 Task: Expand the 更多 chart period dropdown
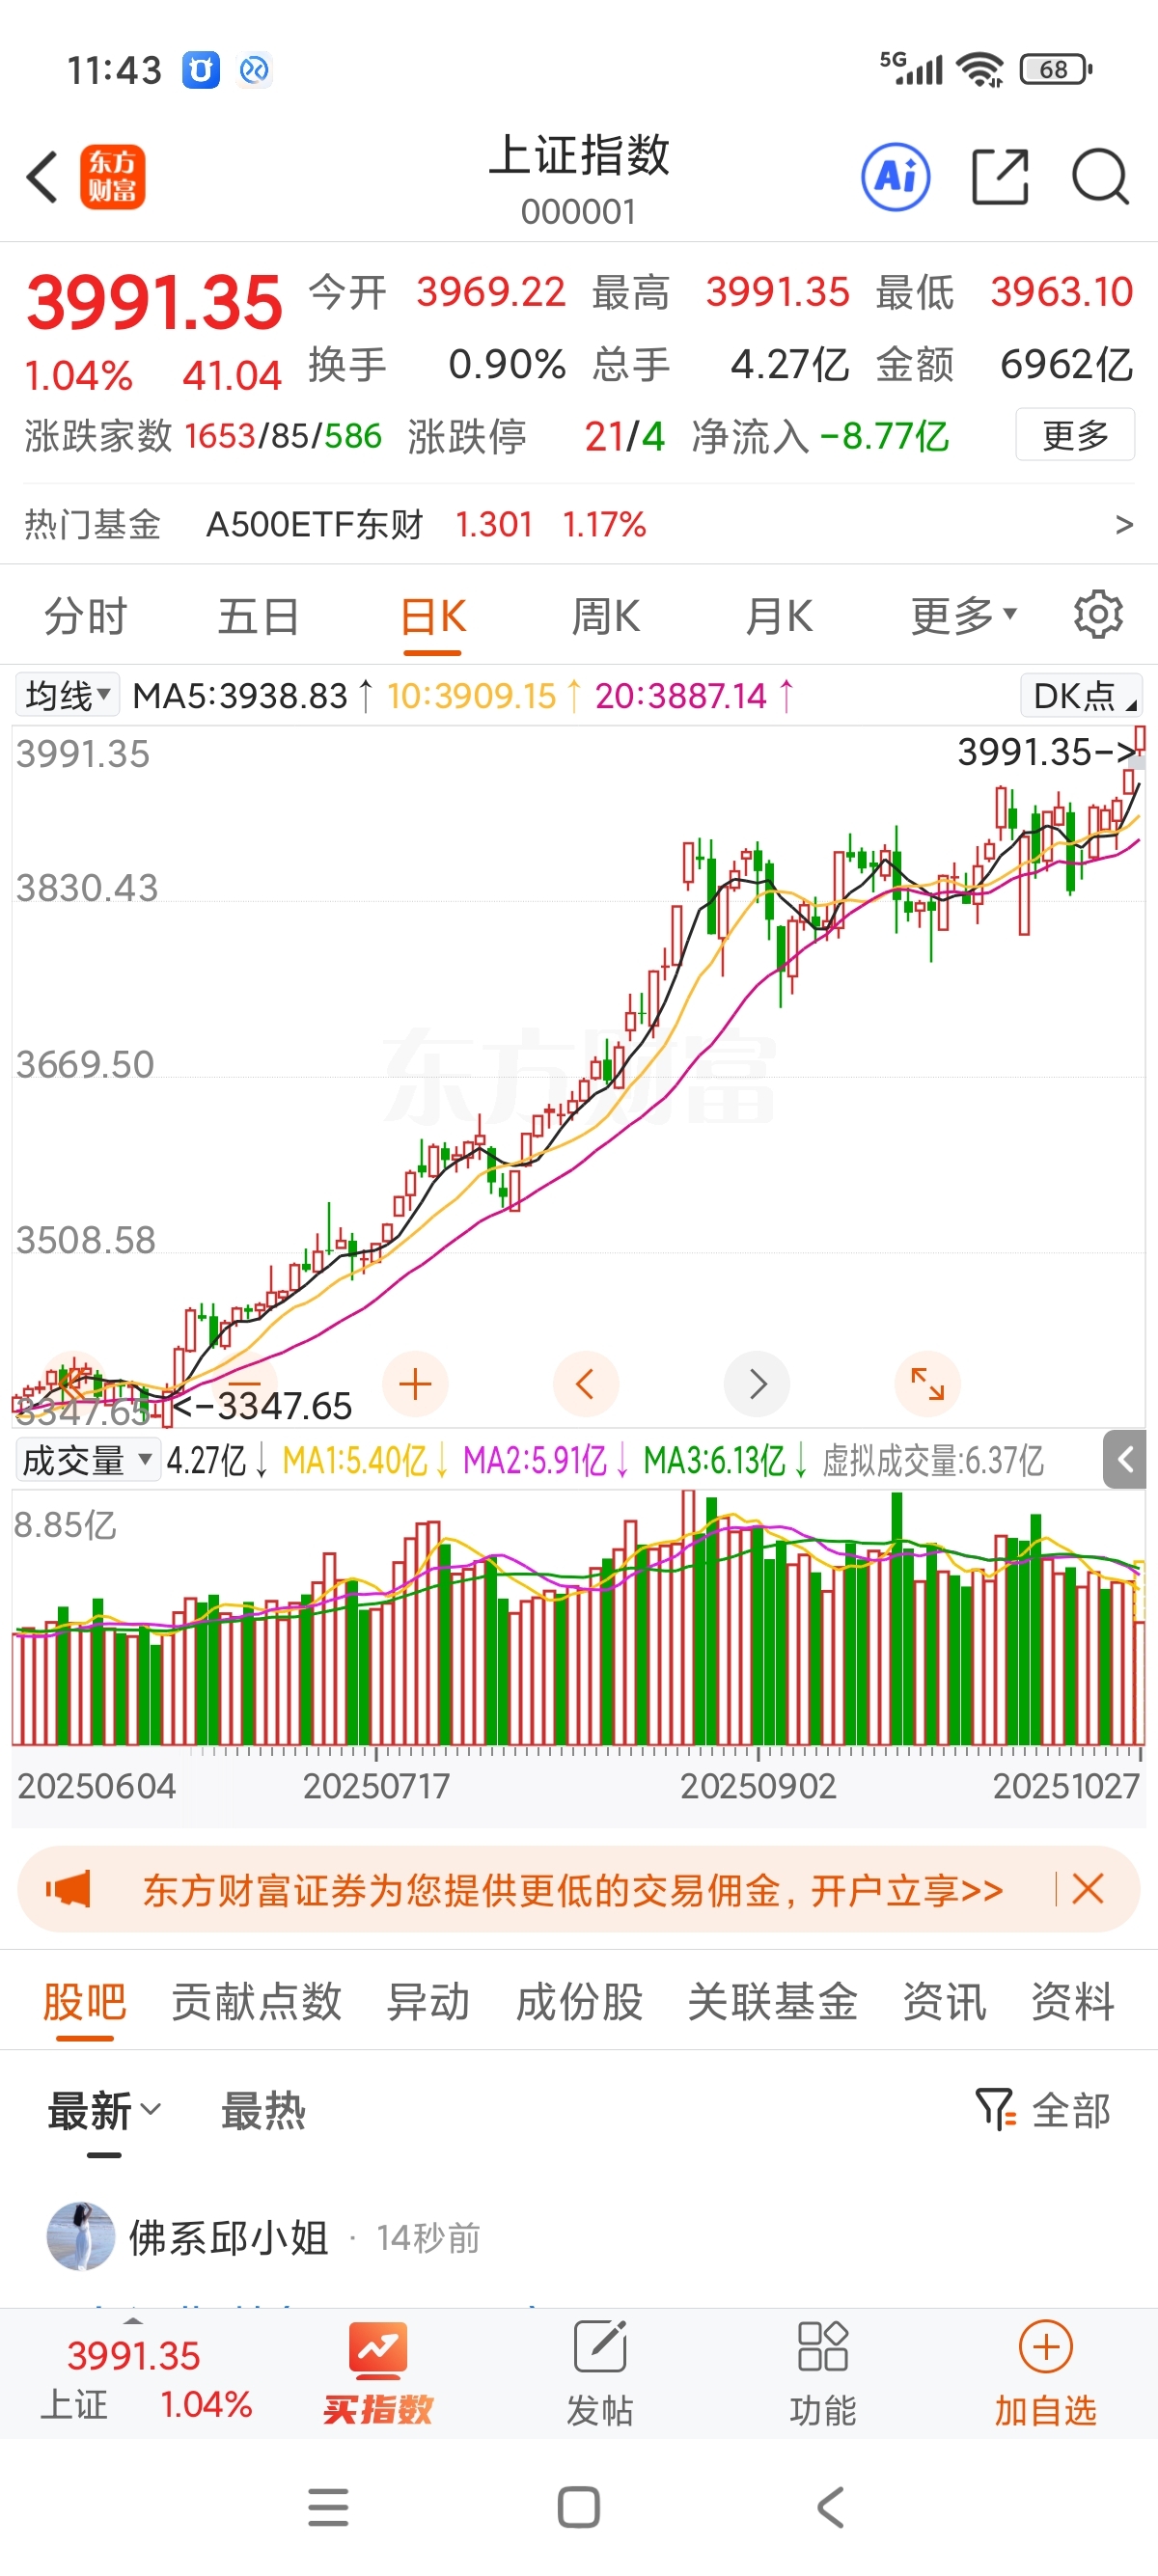click(x=962, y=615)
